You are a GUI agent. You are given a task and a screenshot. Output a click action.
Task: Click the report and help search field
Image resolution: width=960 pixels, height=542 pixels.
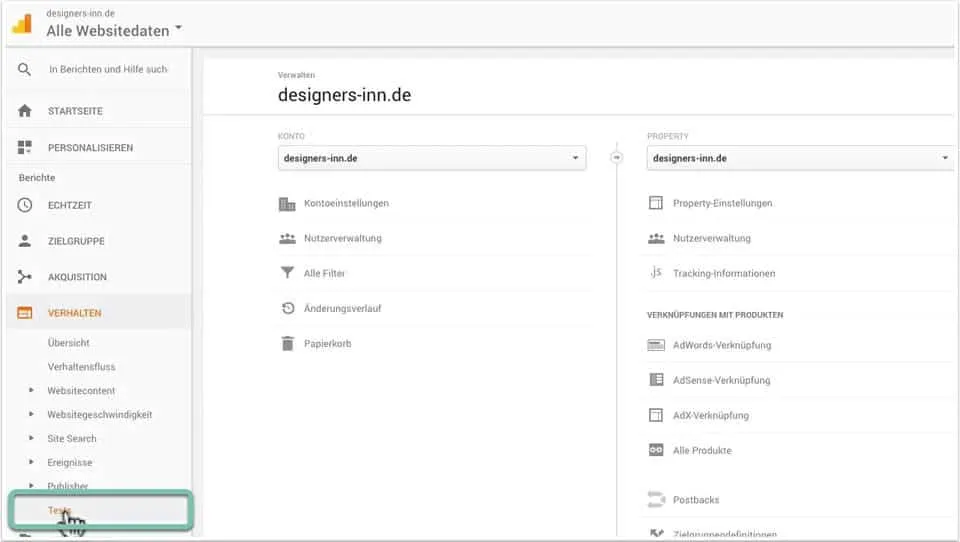[108, 69]
